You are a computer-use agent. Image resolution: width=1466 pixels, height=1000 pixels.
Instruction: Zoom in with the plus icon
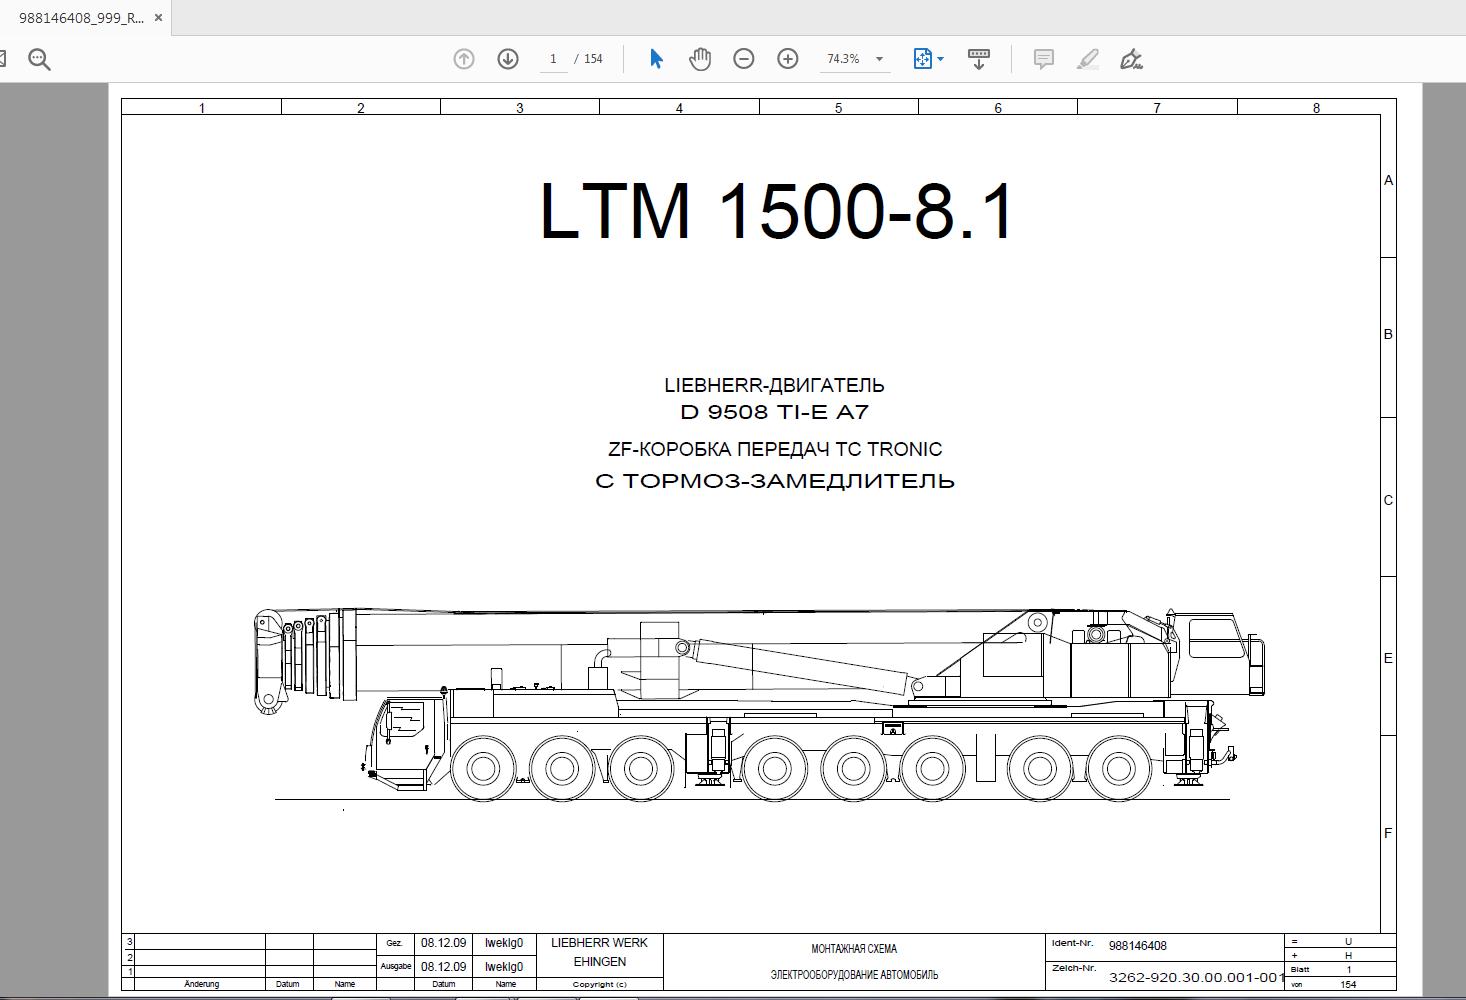click(x=789, y=58)
